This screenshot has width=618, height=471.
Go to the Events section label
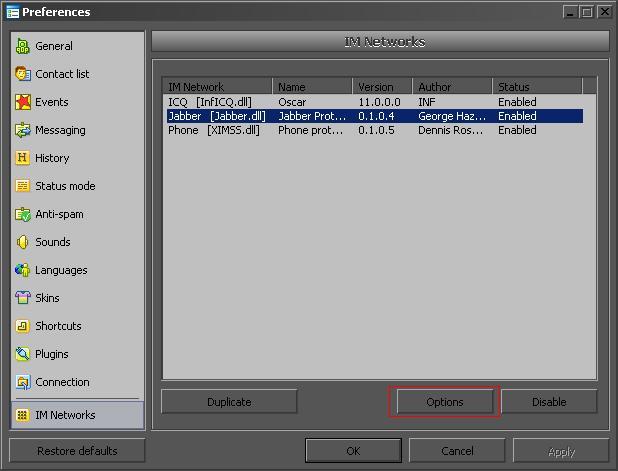(52, 102)
